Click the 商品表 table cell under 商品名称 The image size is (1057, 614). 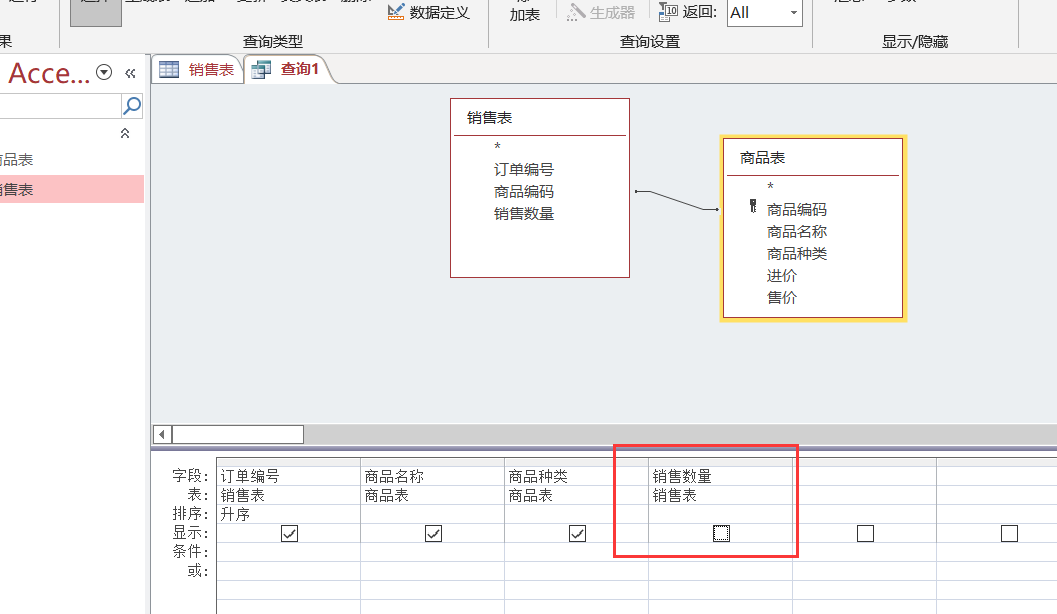coord(433,495)
